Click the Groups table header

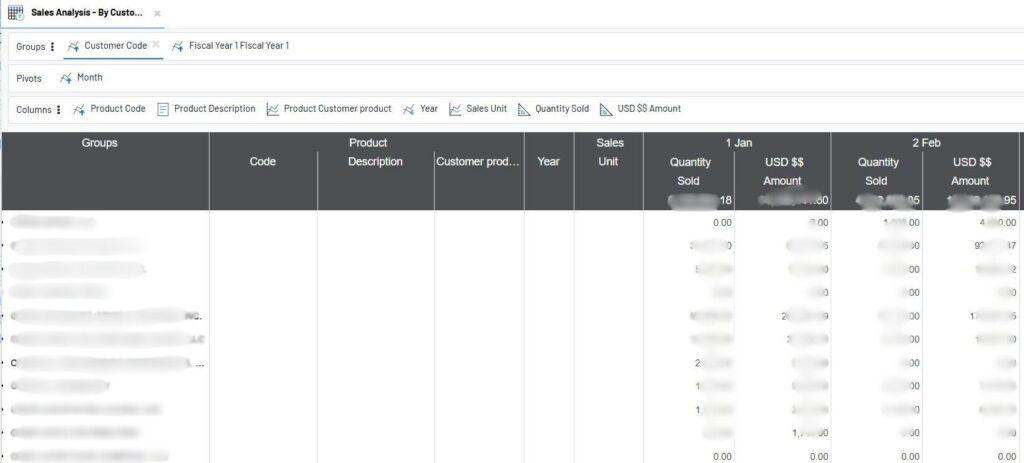[x=100, y=142]
